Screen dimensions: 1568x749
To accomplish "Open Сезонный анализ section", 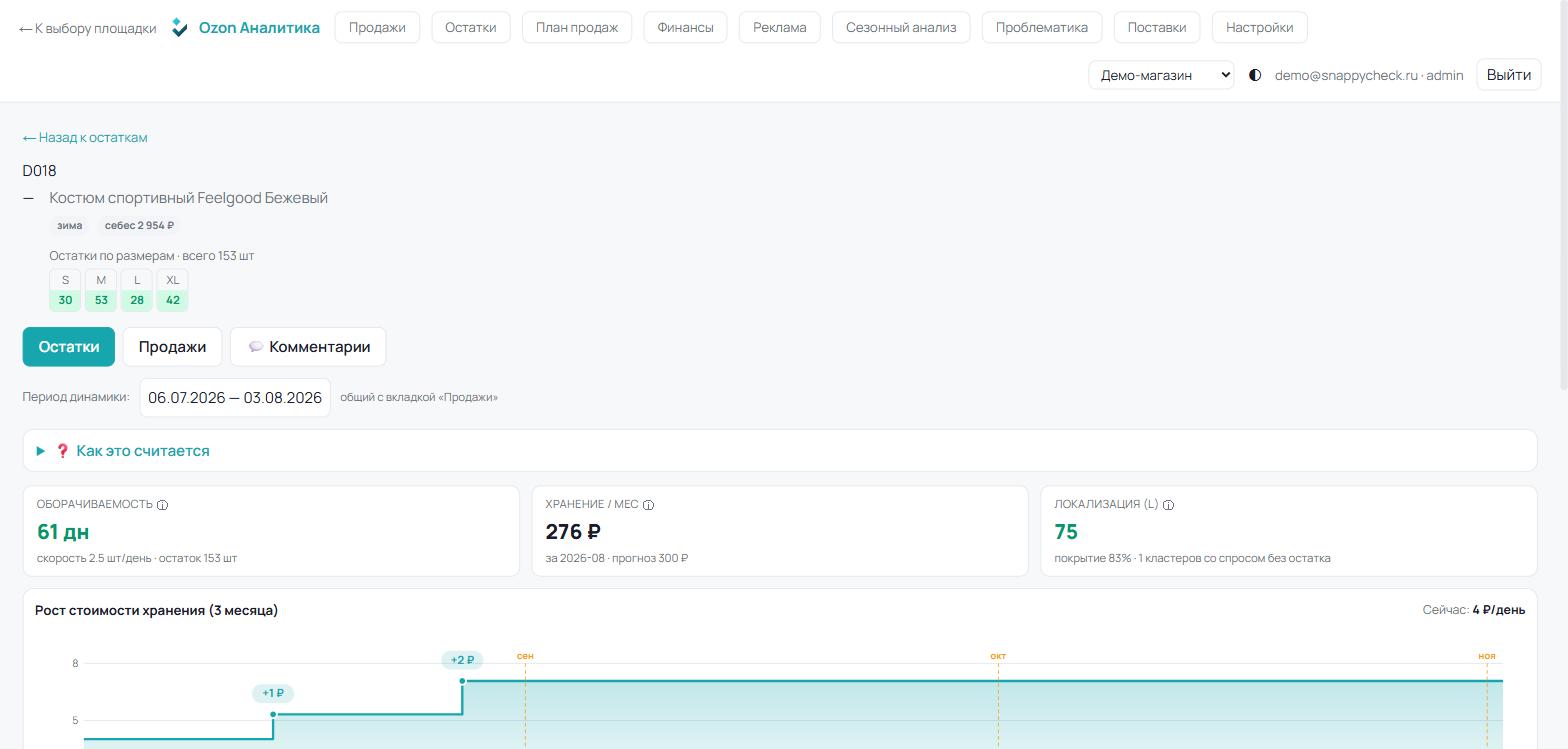I will (901, 27).
